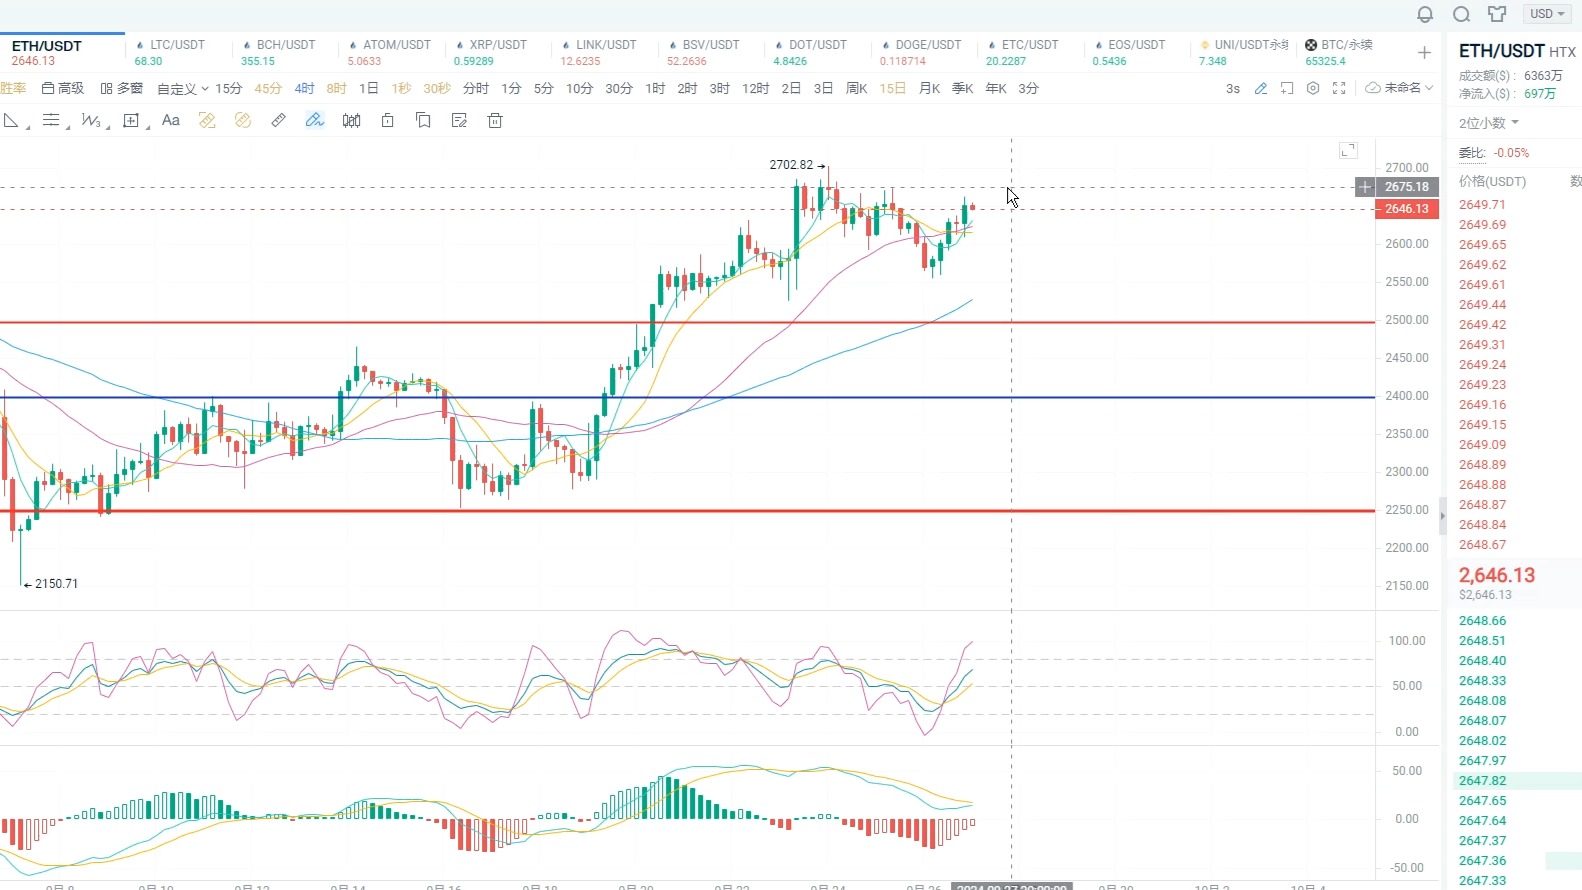
Task: Collapse the order book side panel handle
Action: click(1442, 516)
